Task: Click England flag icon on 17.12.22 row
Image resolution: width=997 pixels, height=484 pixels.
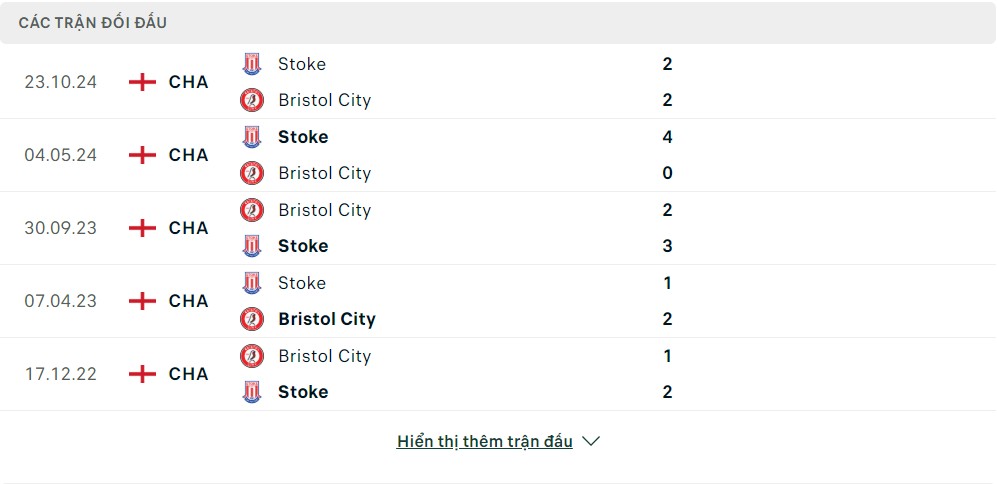Action: [142, 374]
